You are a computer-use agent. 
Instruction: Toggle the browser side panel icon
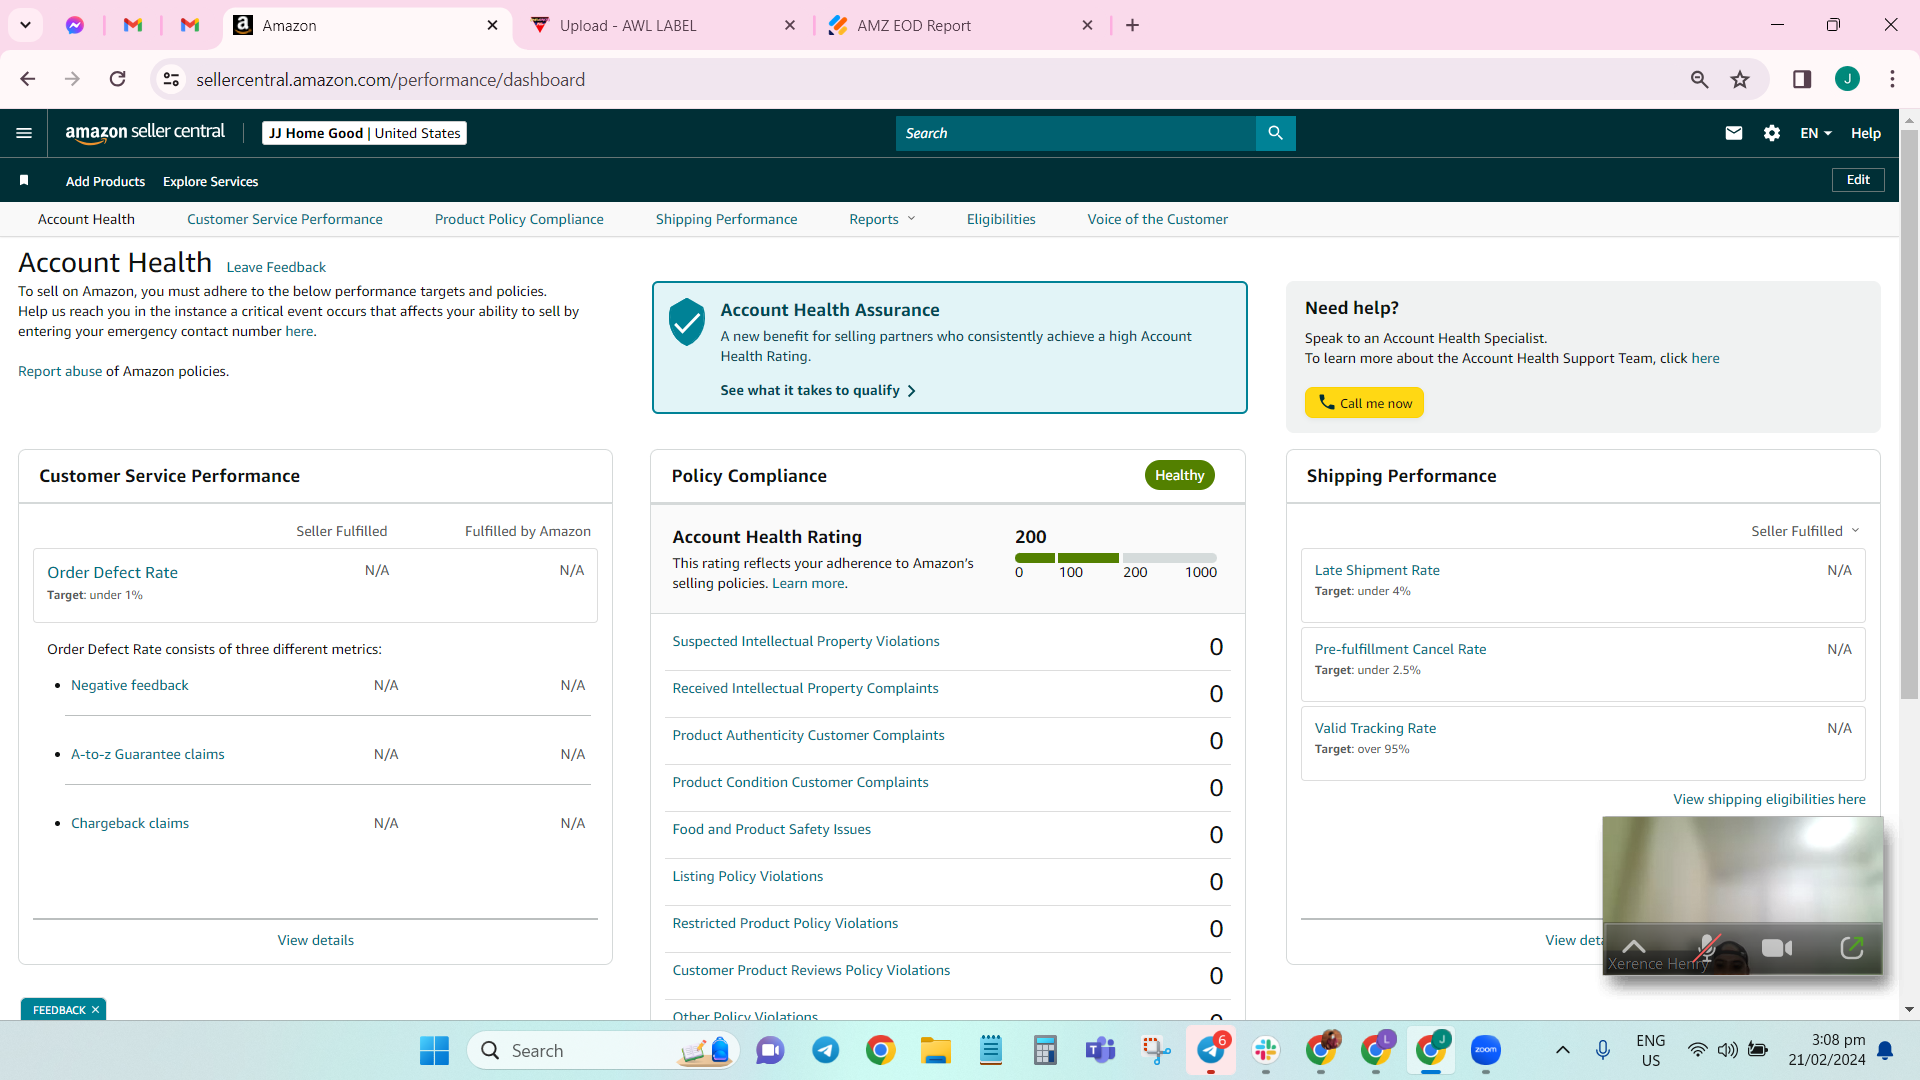pyautogui.click(x=1802, y=79)
